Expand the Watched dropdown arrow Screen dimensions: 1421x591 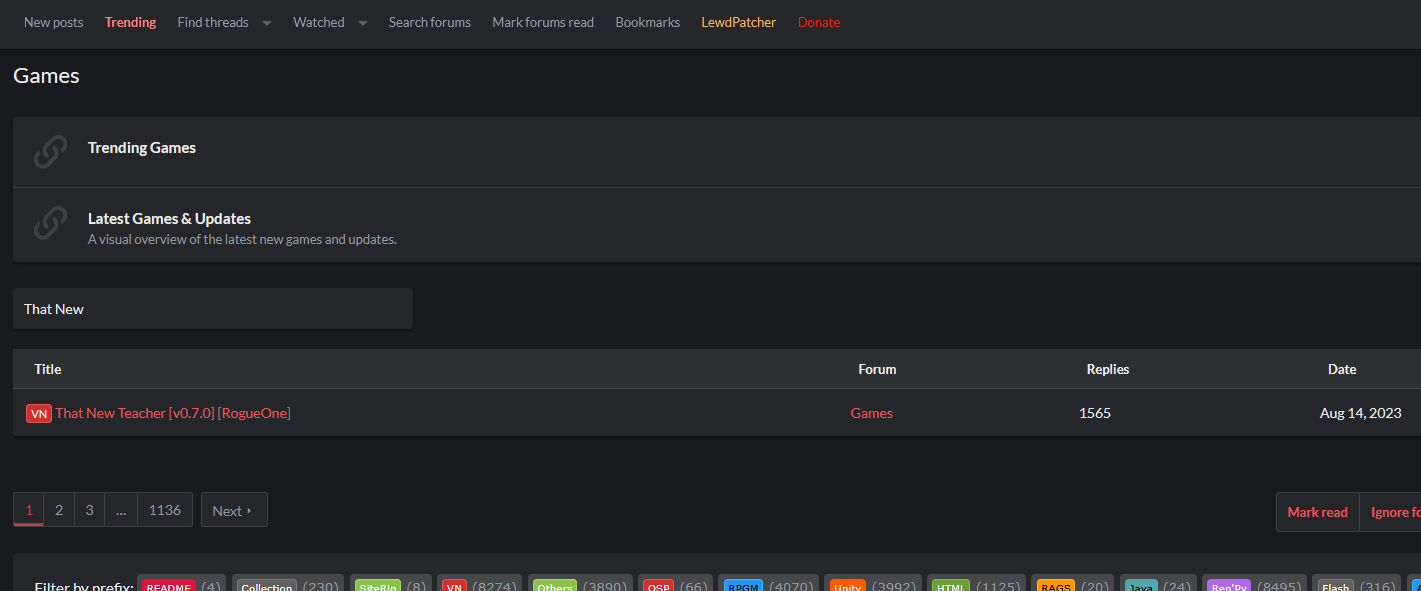point(363,23)
